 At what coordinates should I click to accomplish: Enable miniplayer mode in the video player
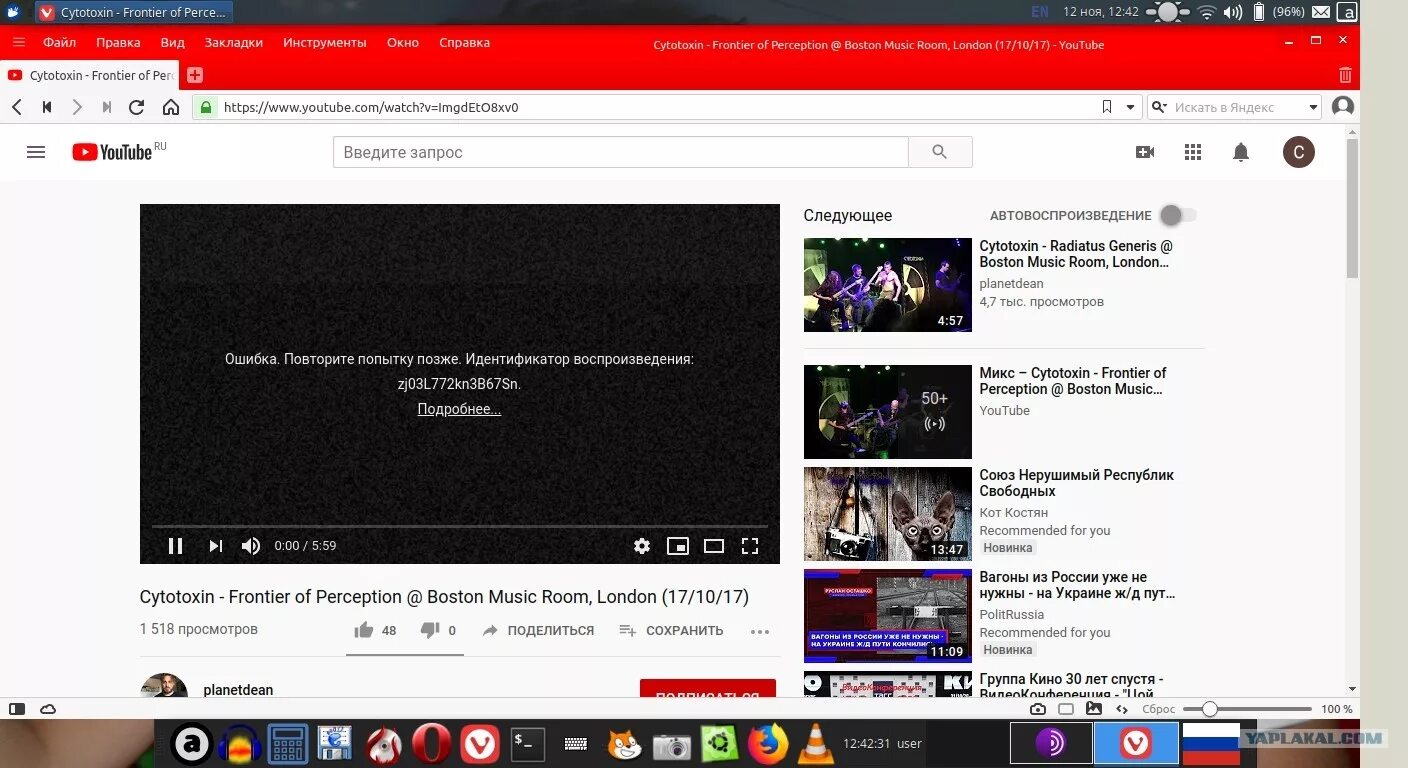click(x=678, y=546)
